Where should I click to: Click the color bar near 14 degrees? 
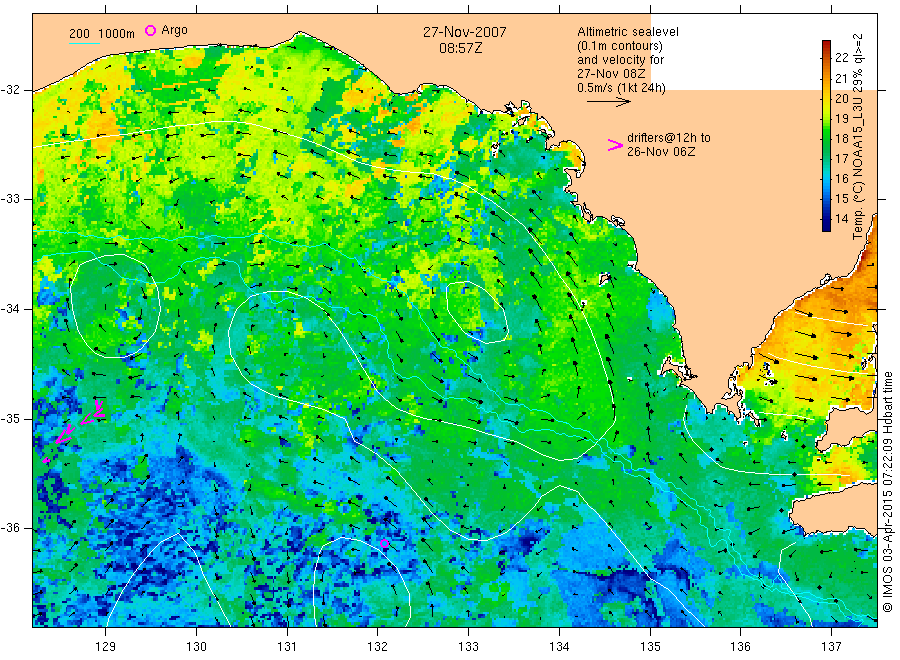tap(827, 219)
